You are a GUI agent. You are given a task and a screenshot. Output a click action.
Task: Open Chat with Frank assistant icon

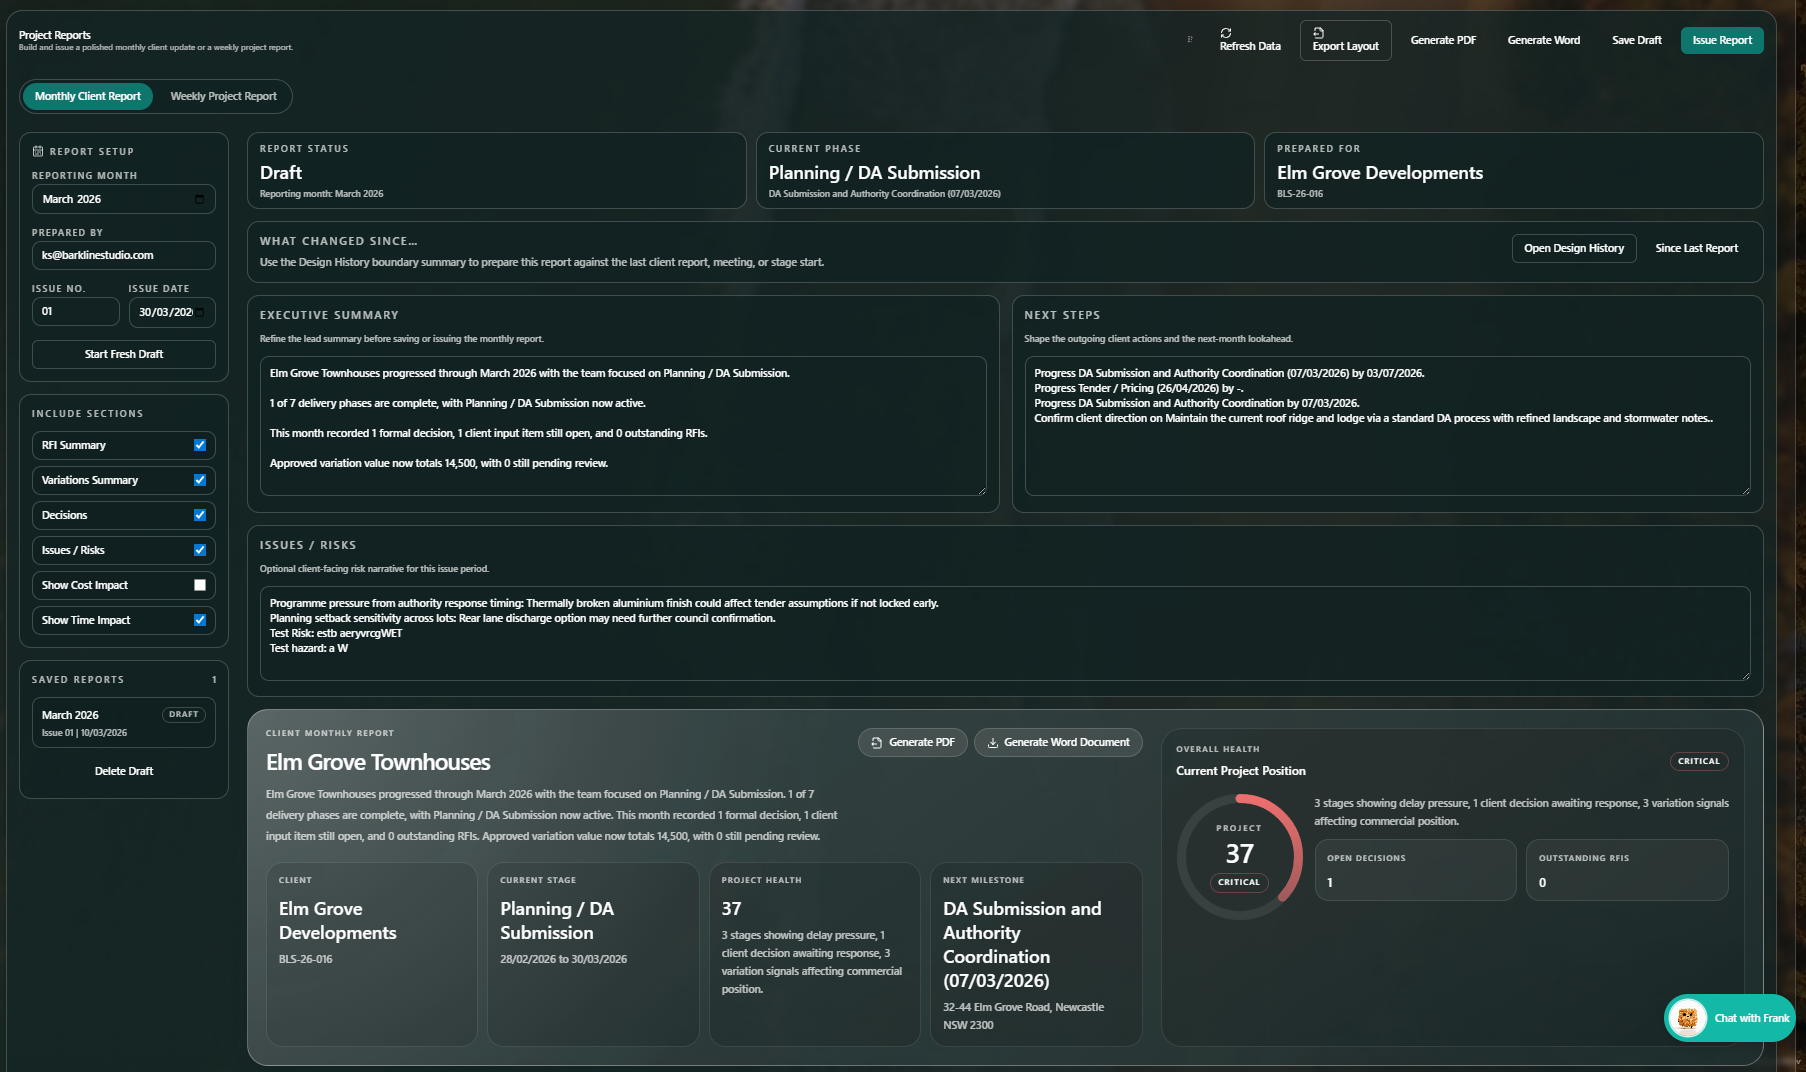[x=1689, y=1017]
